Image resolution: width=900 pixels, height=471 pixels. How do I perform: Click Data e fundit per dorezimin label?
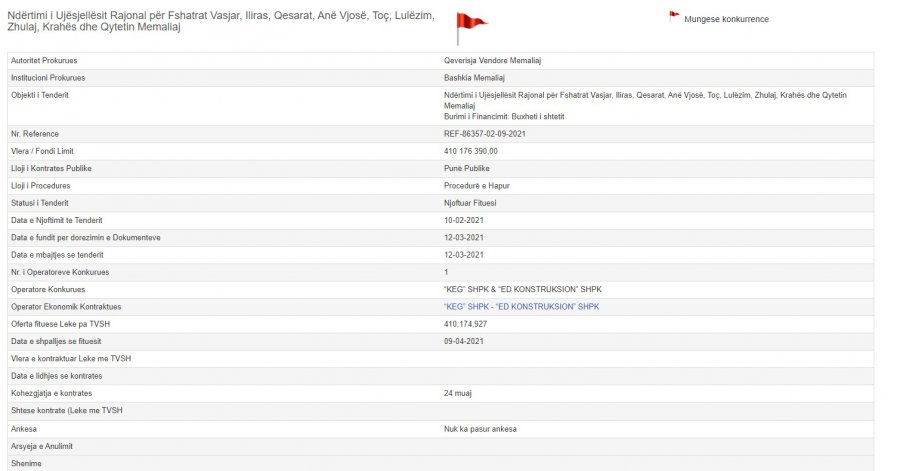tap(86, 238)
